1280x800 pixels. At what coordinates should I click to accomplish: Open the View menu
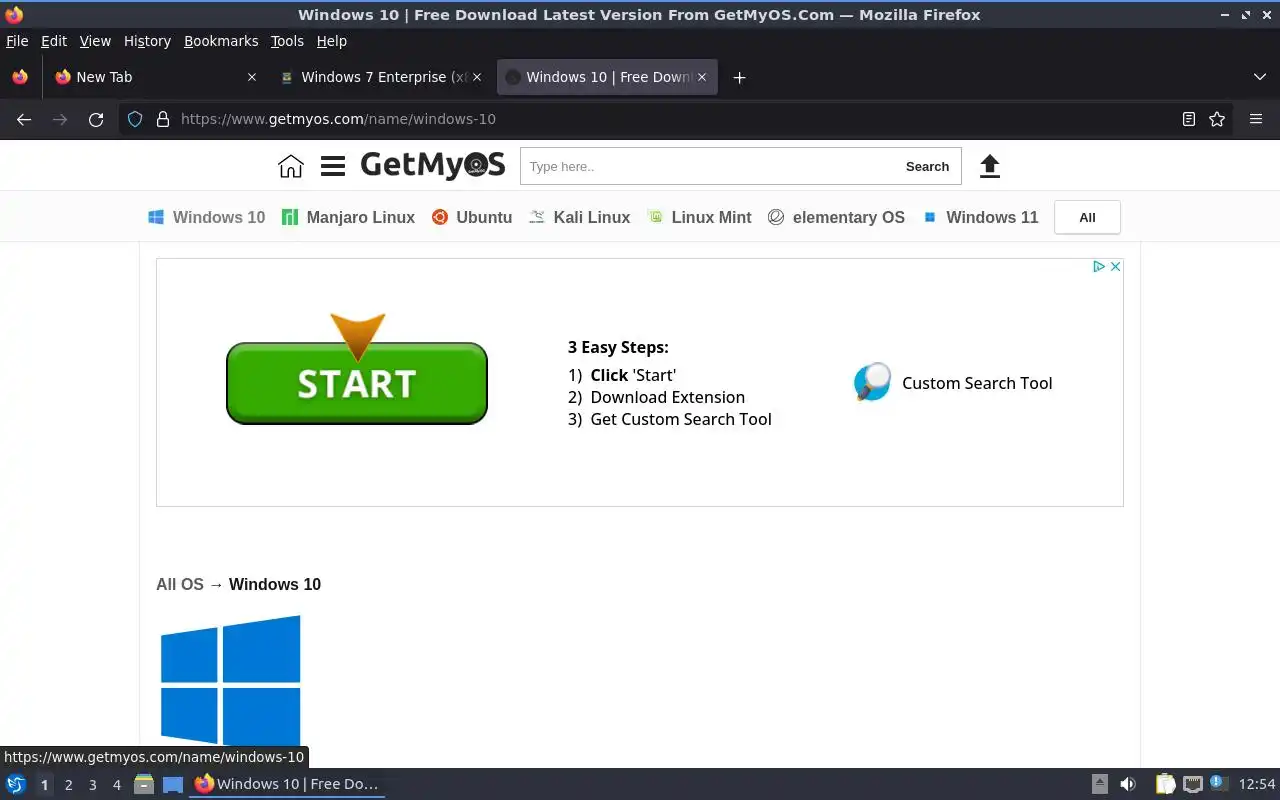(95, 41)
